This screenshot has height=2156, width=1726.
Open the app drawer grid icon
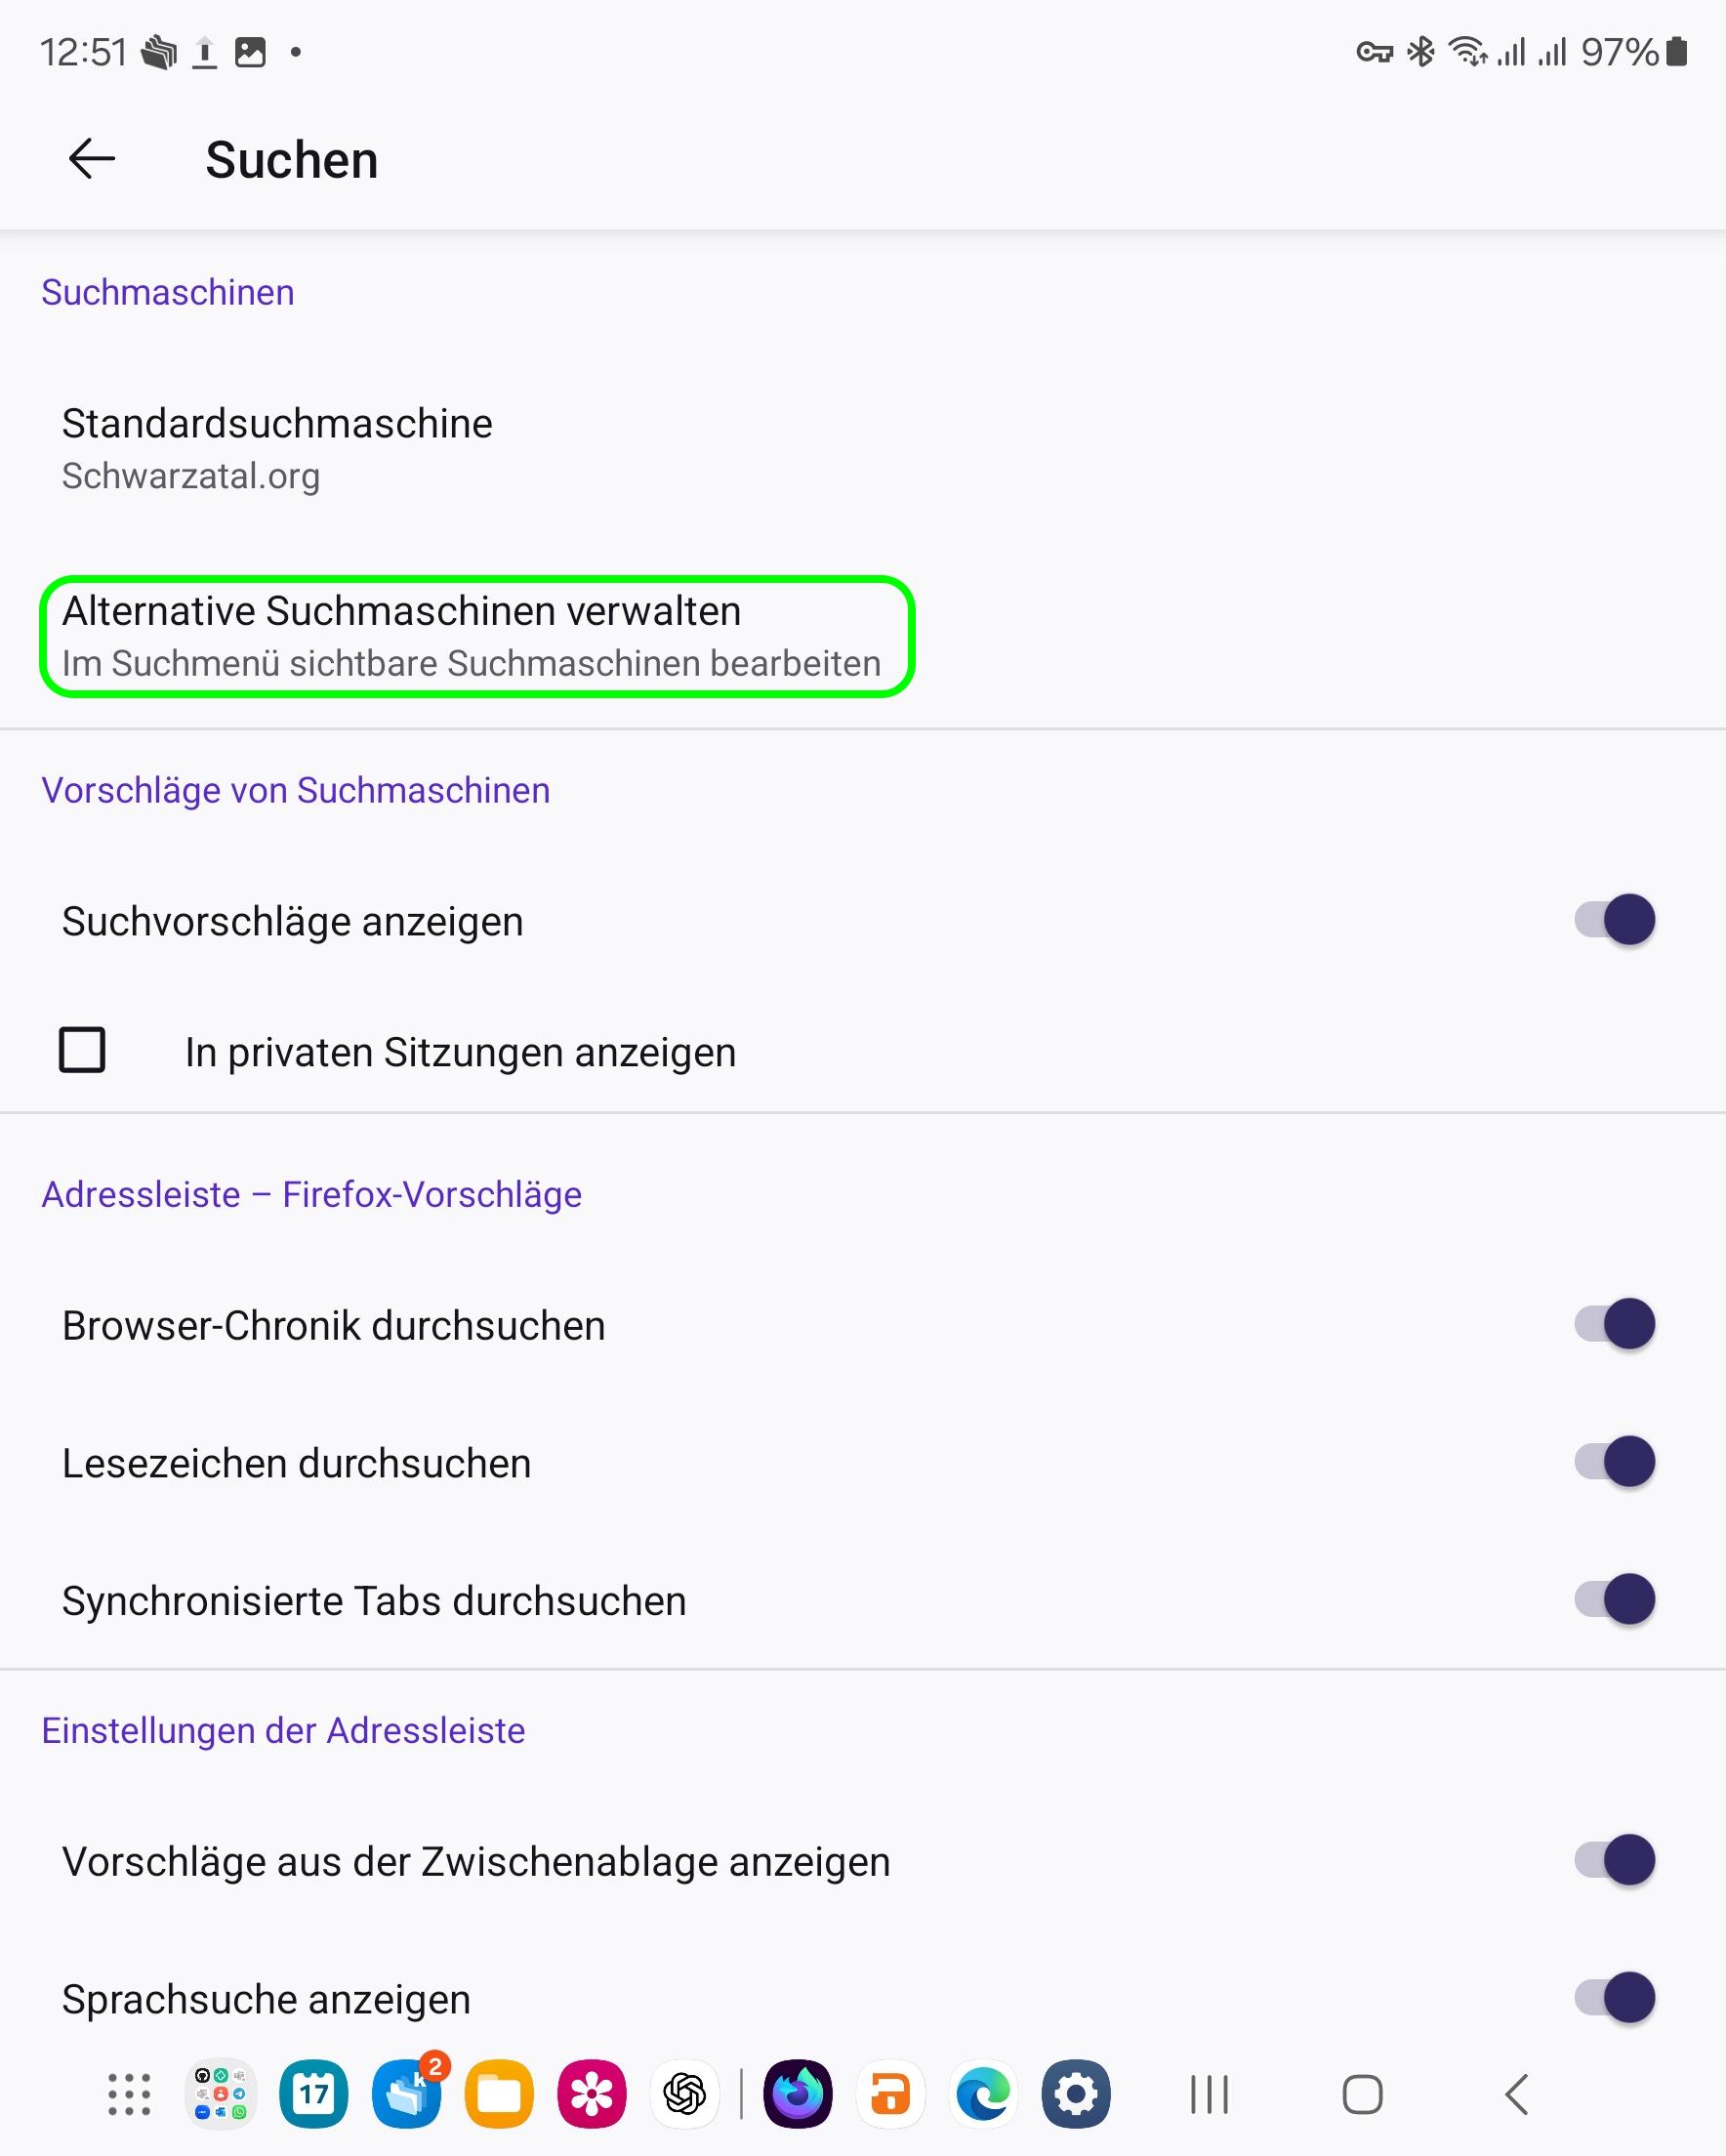[129, 2094]
